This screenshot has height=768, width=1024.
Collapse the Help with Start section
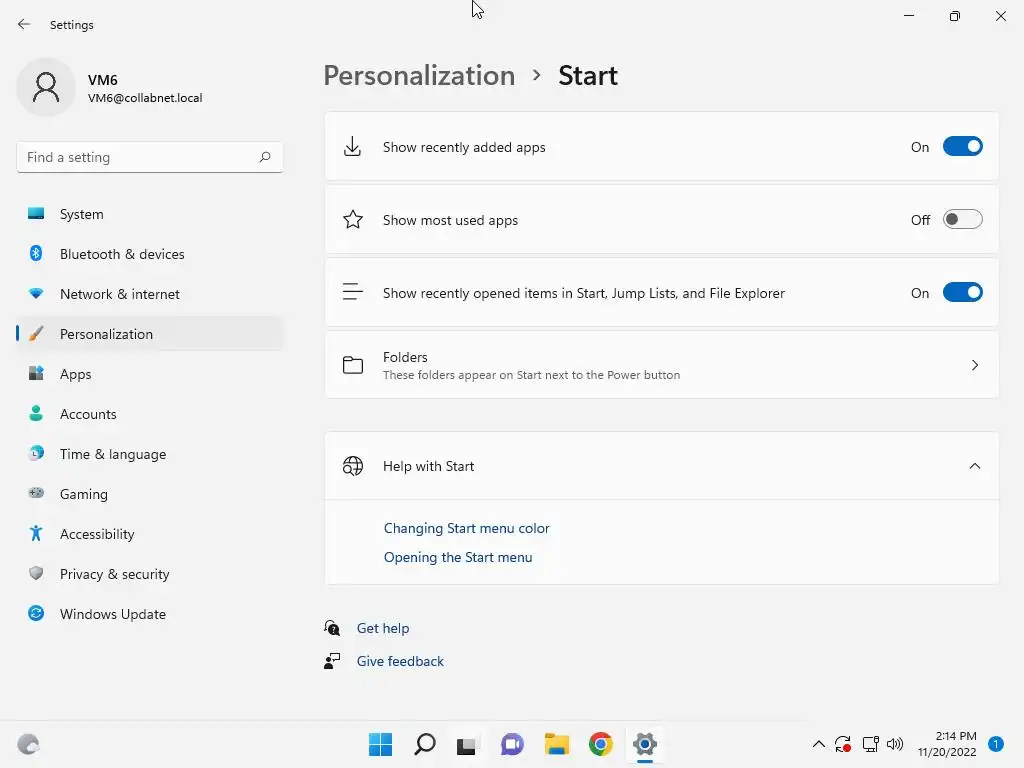974,466
